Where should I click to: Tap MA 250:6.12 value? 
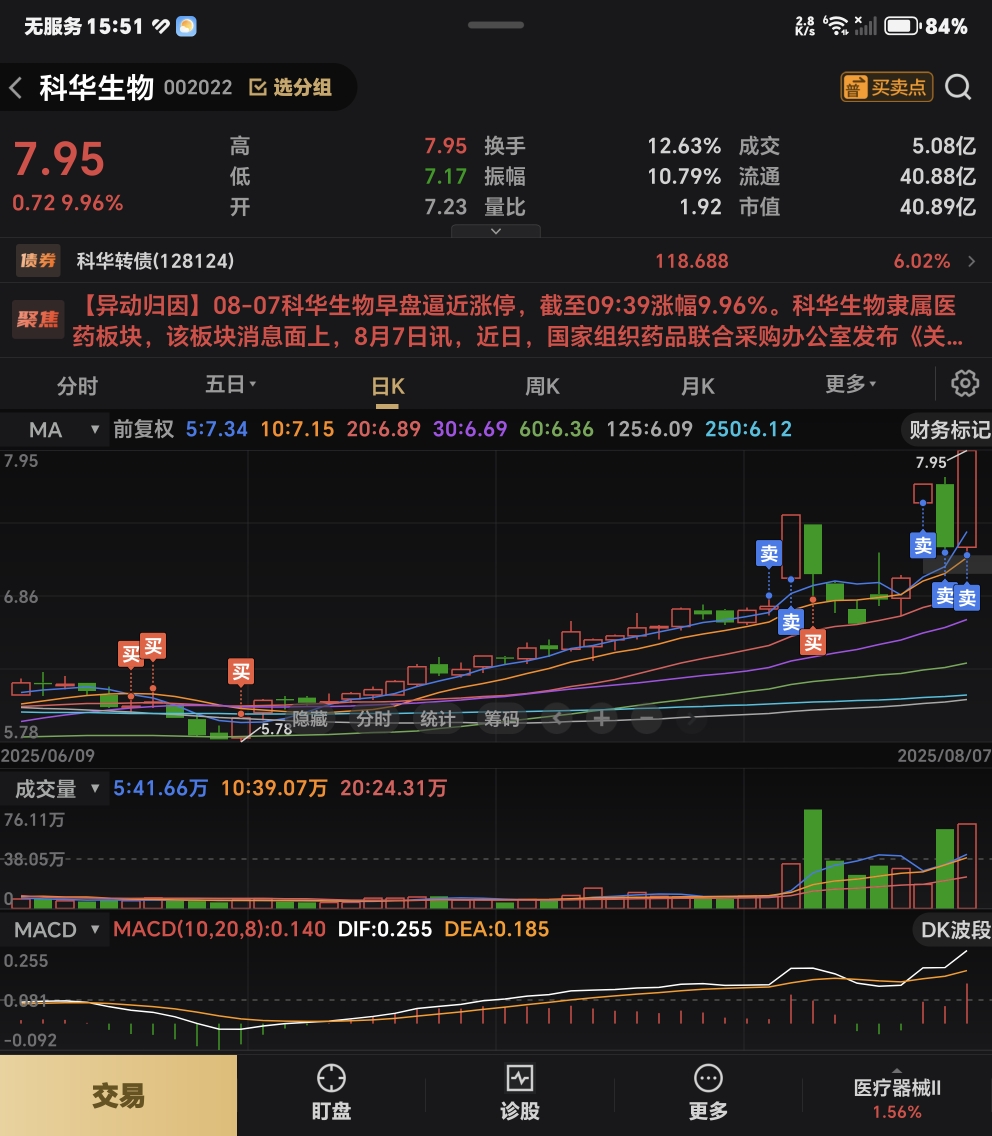click(x=749, y=430)
